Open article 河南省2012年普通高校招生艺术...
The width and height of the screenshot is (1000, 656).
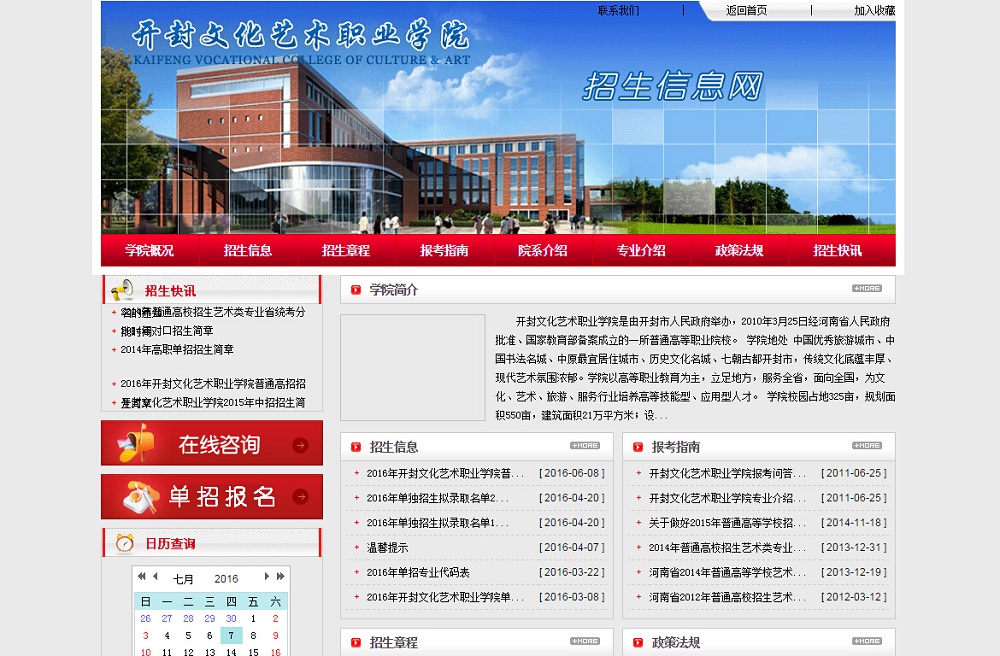(x=727, y=597)
